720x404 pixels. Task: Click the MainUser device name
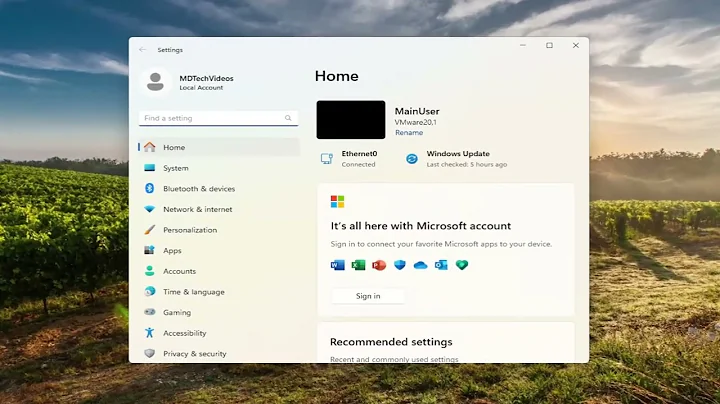[417, 111]
